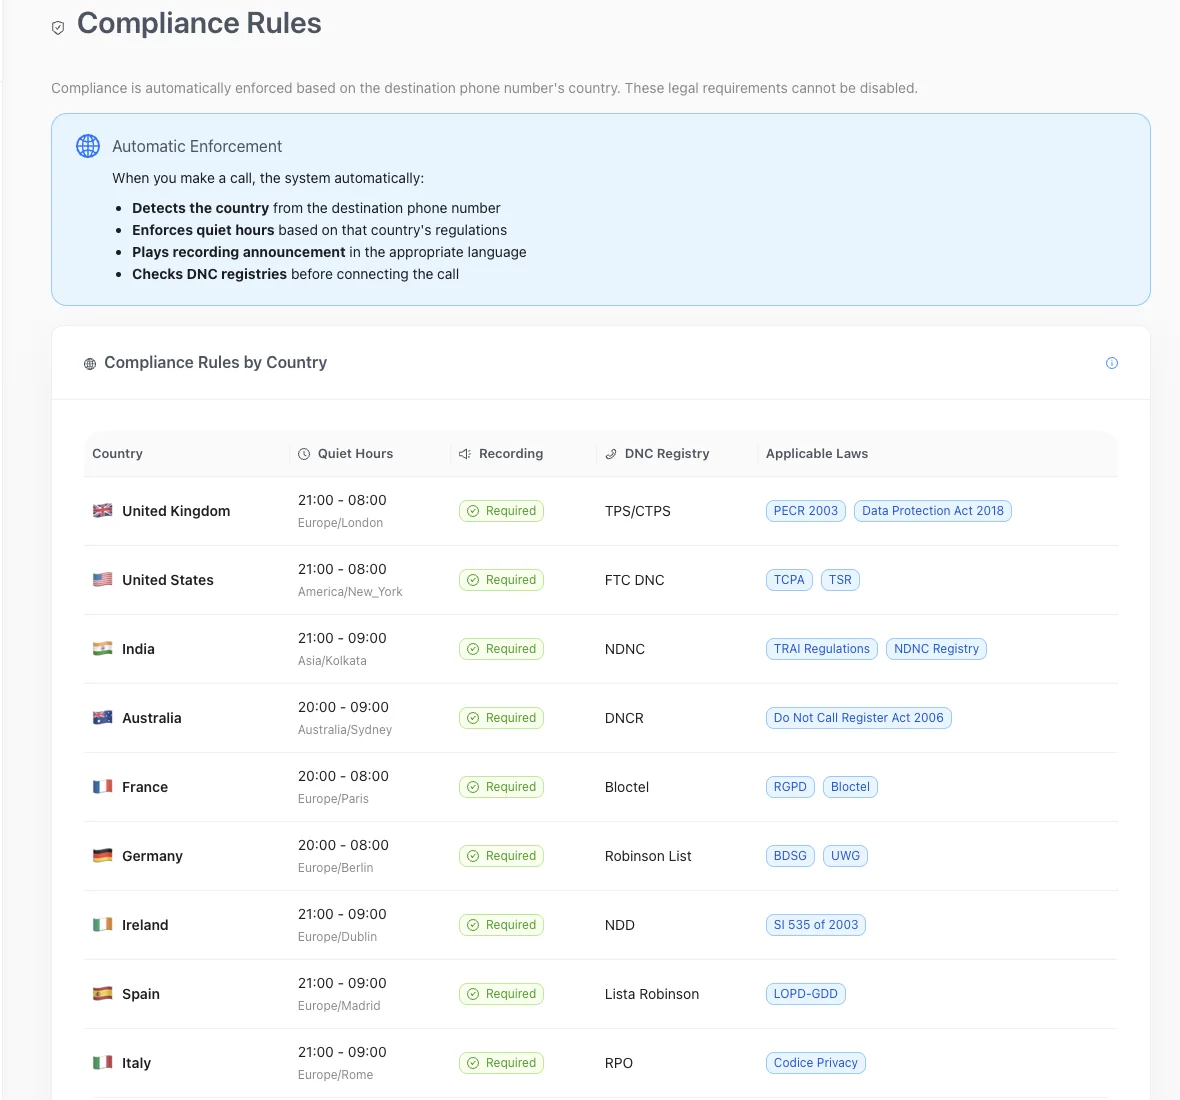Screen dimensions: 1180x1100
Task: Click the Recording column header text
Action: (x=511, y=454)
